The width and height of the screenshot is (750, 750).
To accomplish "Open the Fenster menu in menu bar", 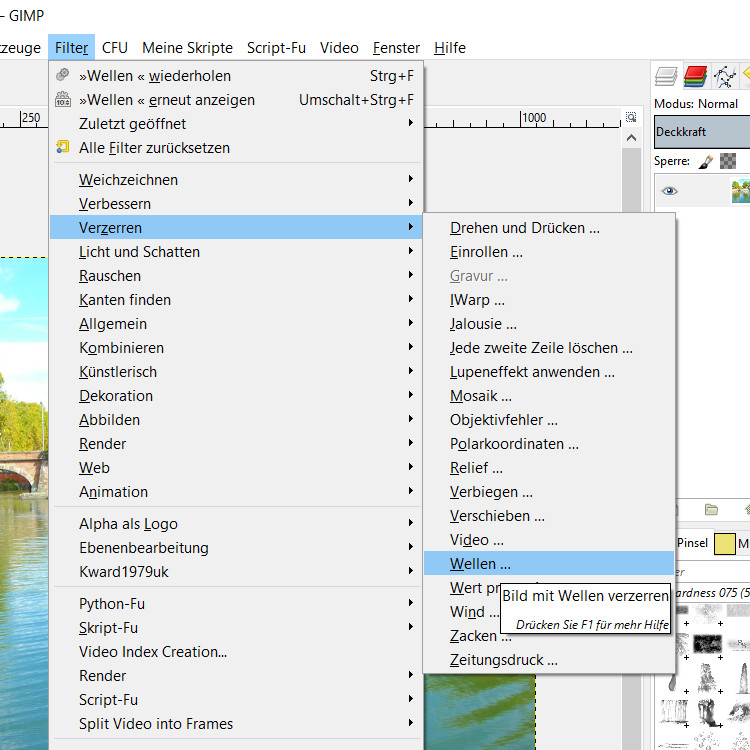I will pyautogui.click(x=396, y=48).
